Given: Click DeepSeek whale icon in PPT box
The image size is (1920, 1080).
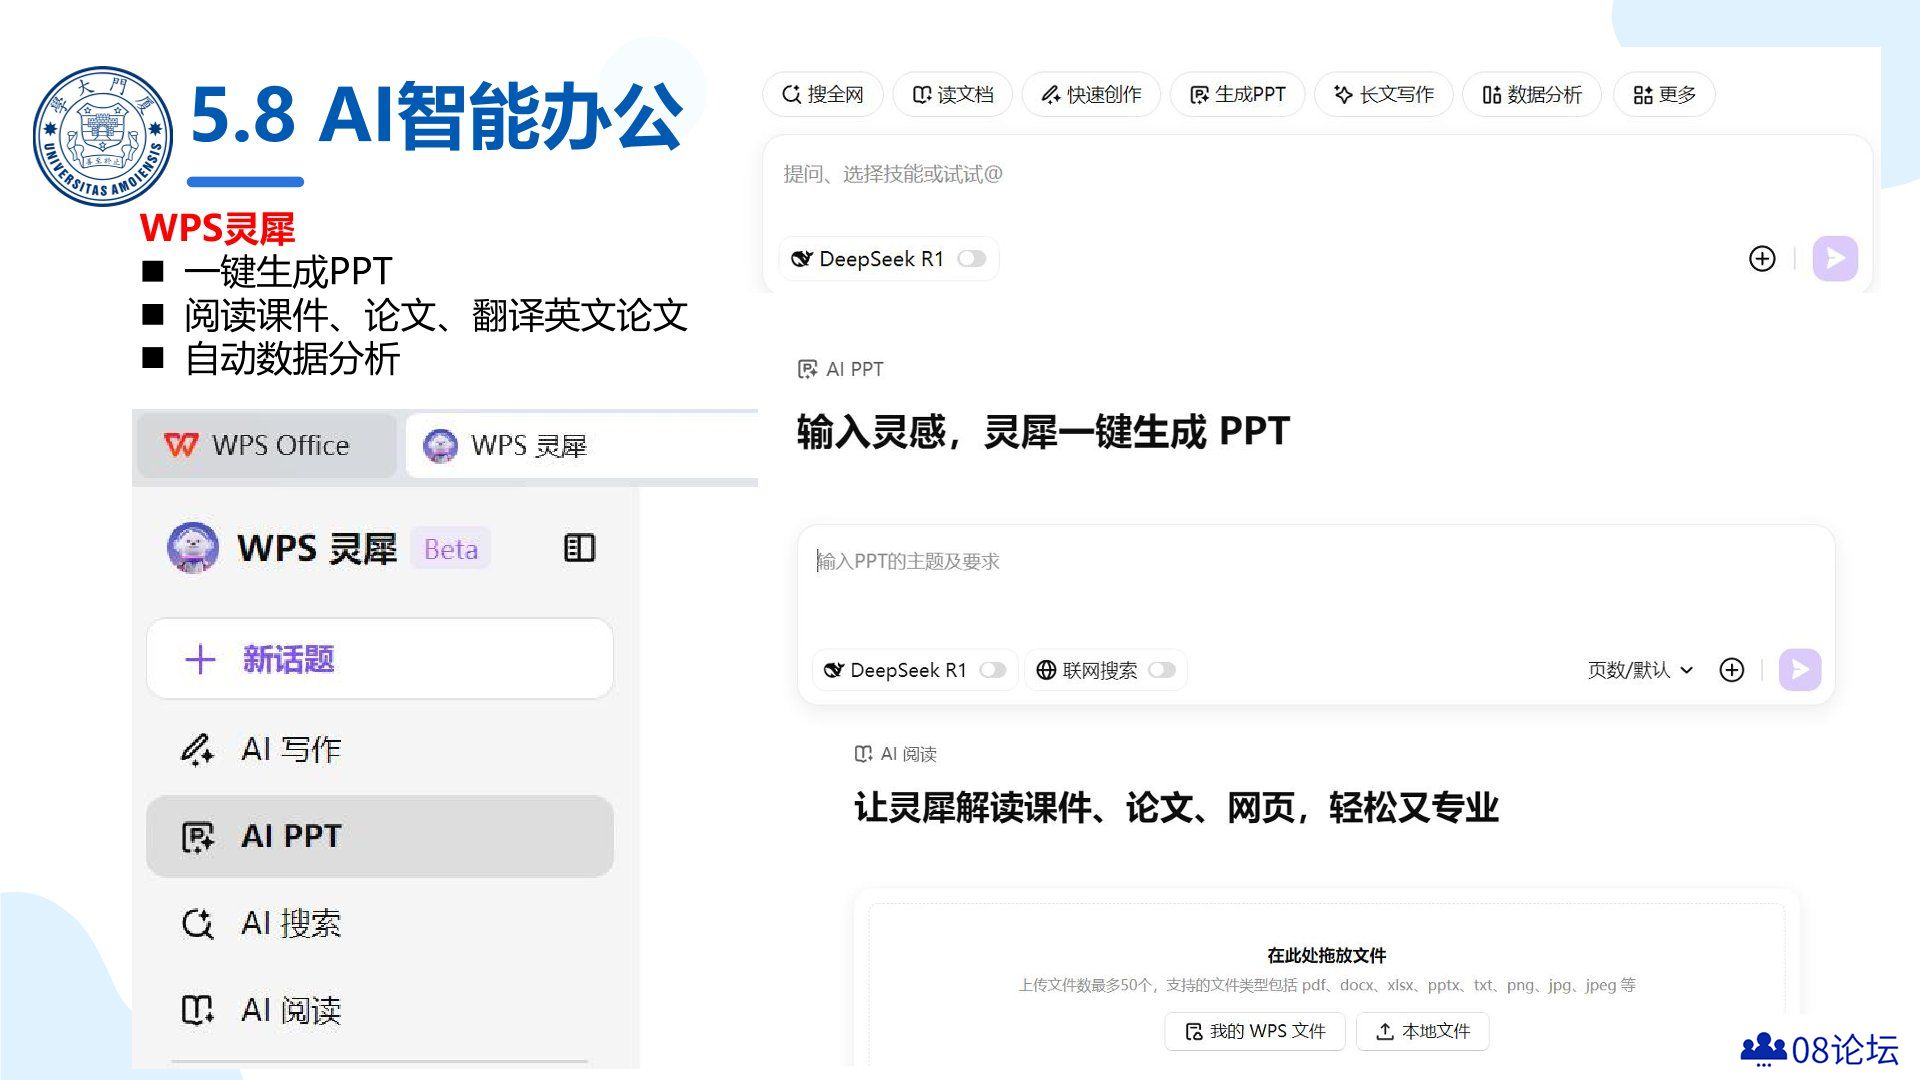Looking at the screenshot, I should (x=833, y=670).
